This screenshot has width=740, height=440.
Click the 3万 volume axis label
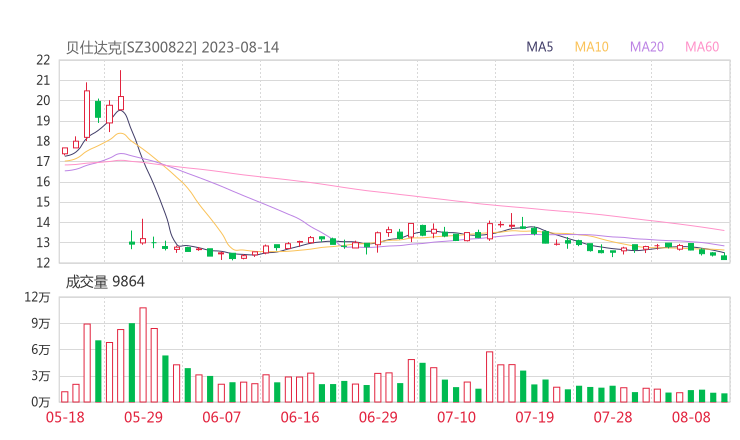41,376
